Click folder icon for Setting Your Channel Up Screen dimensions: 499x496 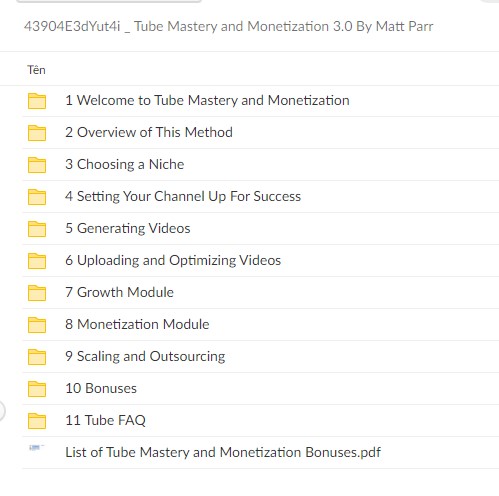click(37, 197)
